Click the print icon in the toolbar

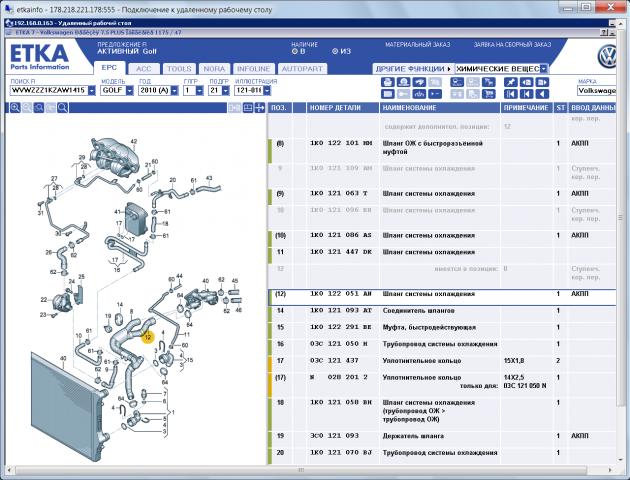[387, 82]
